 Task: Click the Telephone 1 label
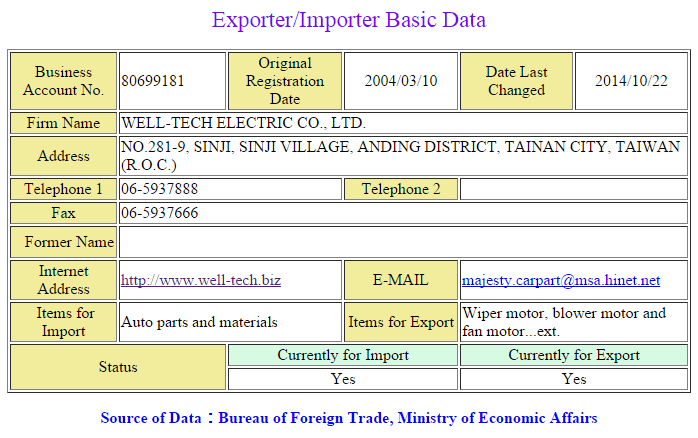coord(63,189)
